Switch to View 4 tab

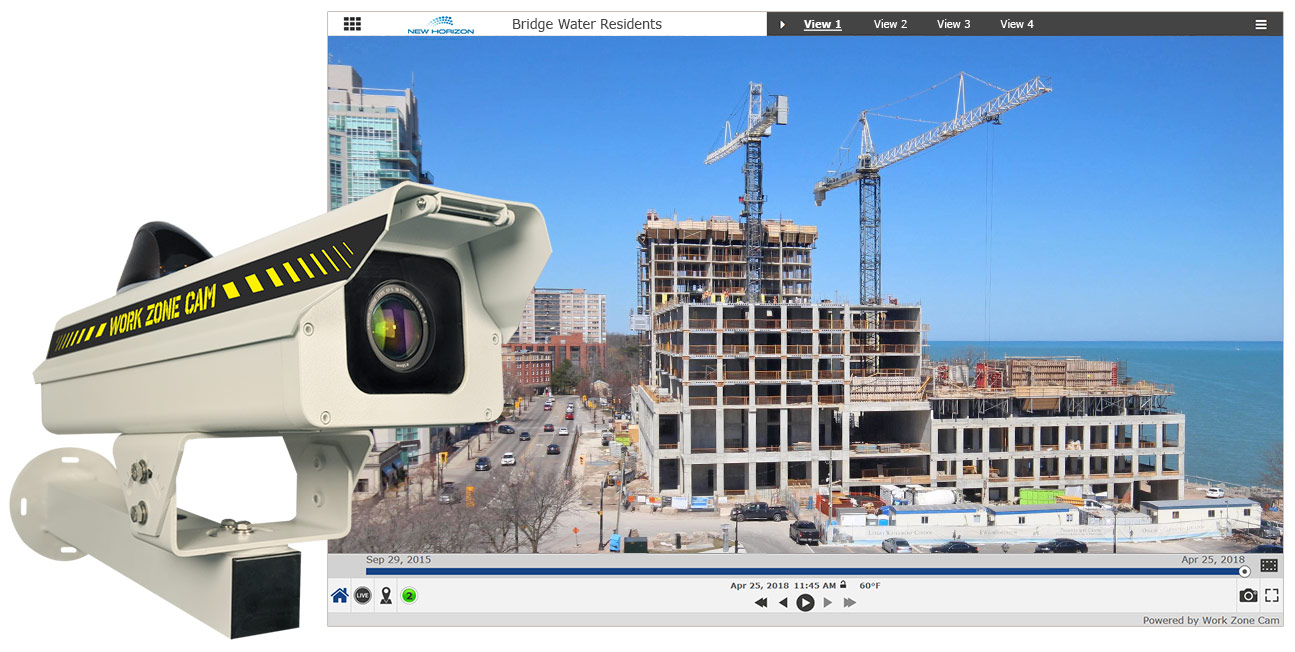point(1017,24)
